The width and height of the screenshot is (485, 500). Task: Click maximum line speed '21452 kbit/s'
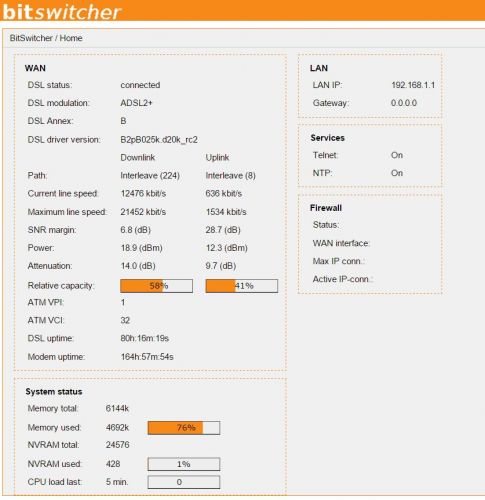(x=143, y=212)
